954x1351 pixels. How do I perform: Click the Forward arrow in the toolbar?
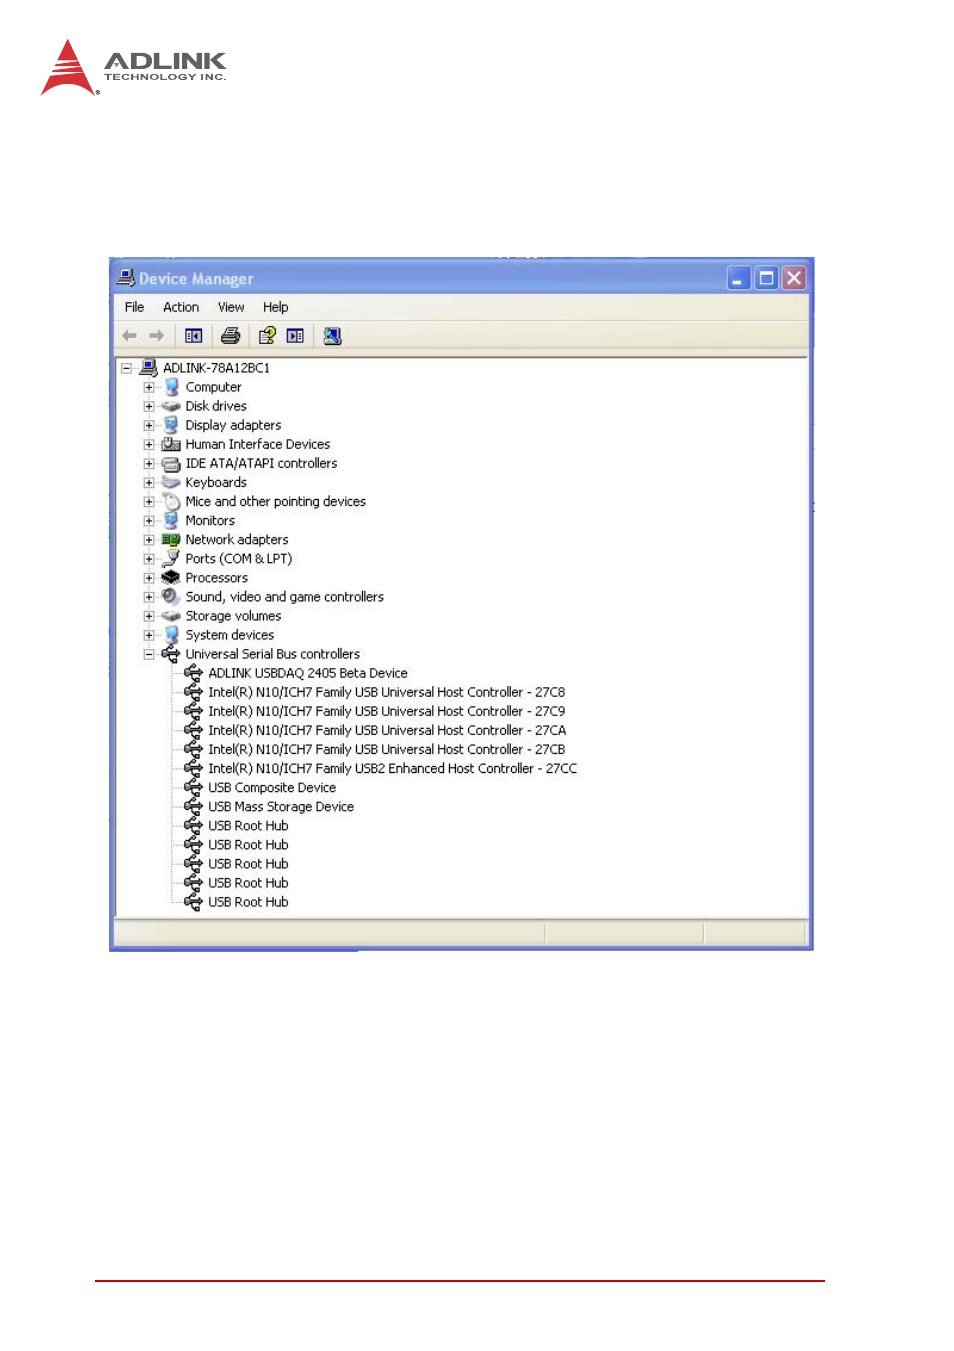[156, 336]
